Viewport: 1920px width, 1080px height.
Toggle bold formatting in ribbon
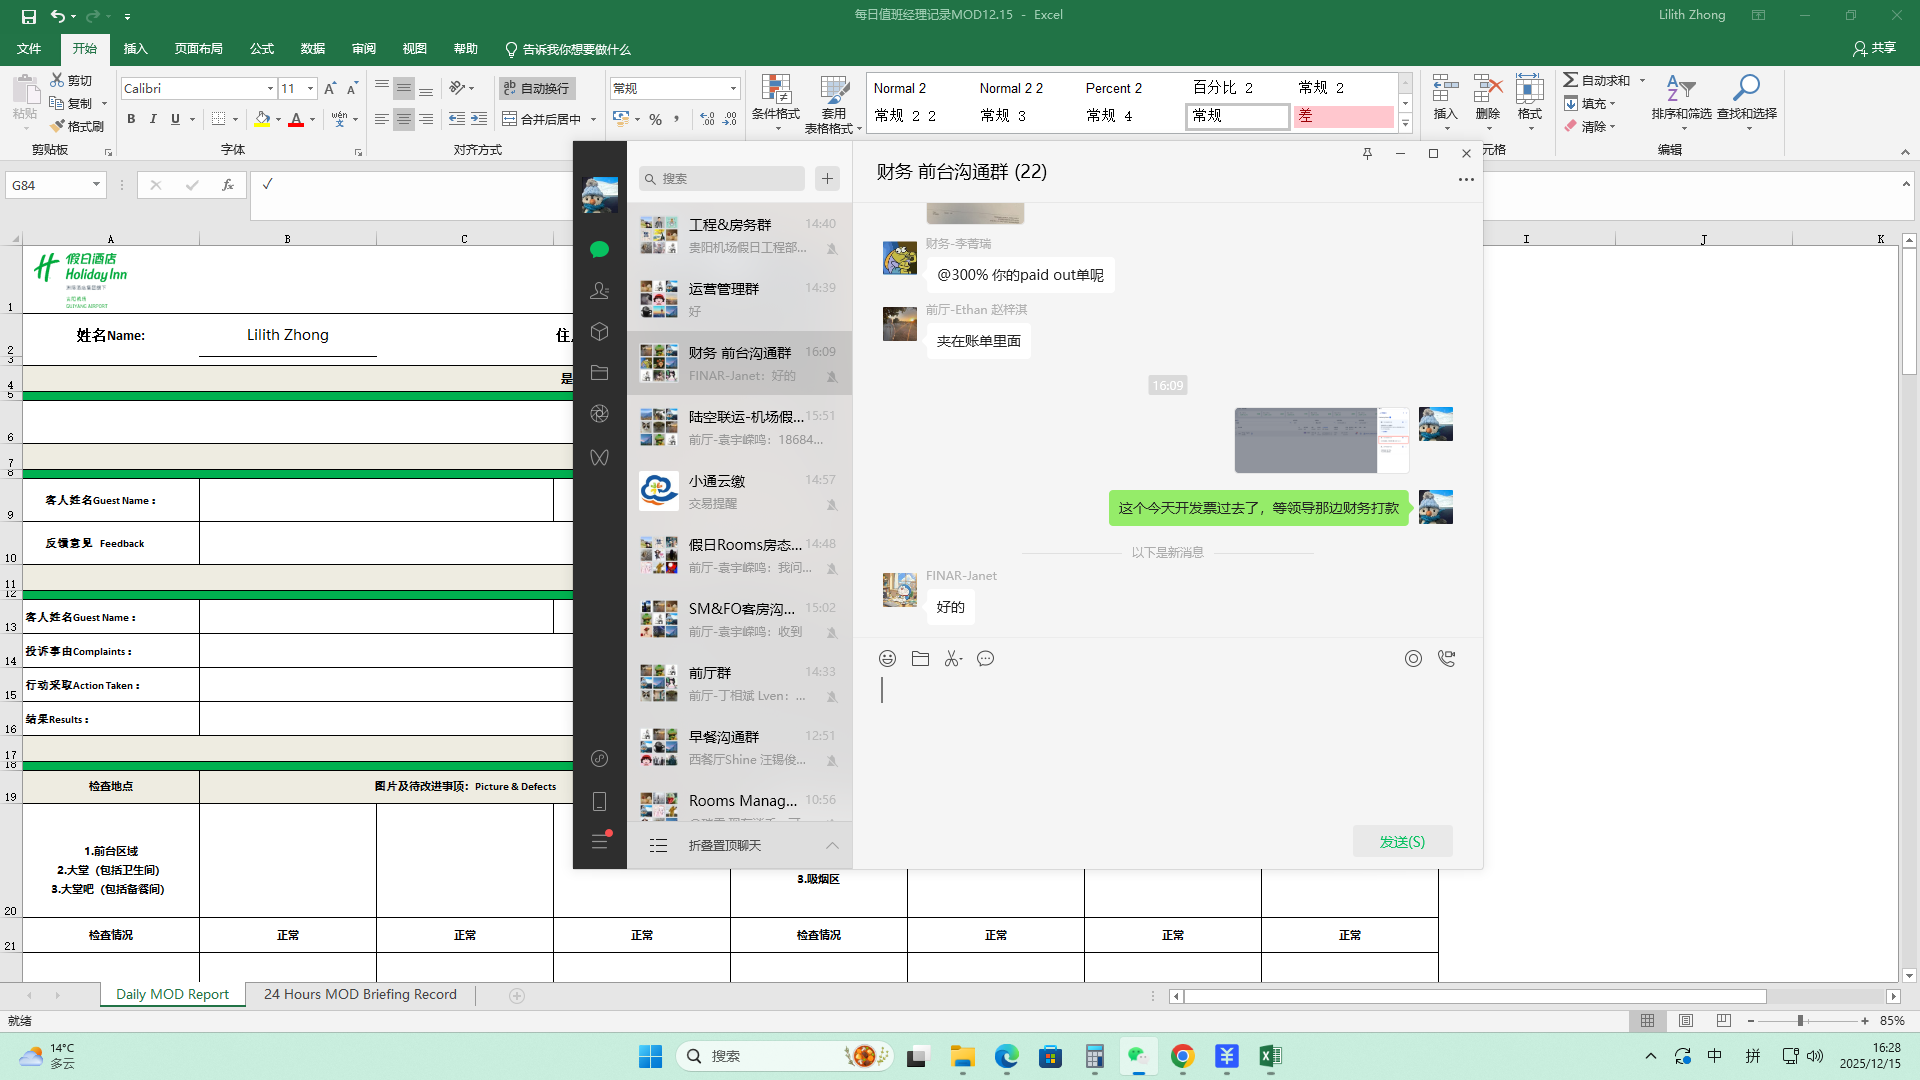pyautogui.click(x=131, y=119)
